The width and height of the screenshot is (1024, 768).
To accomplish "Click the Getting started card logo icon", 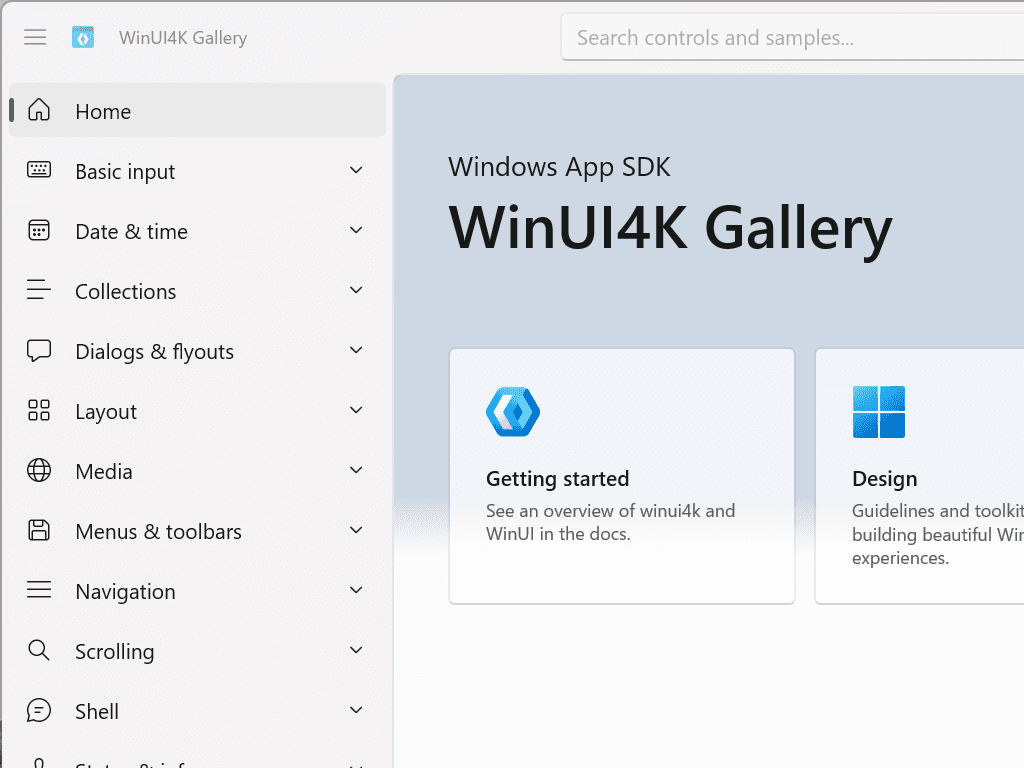I will coord(513,412).
